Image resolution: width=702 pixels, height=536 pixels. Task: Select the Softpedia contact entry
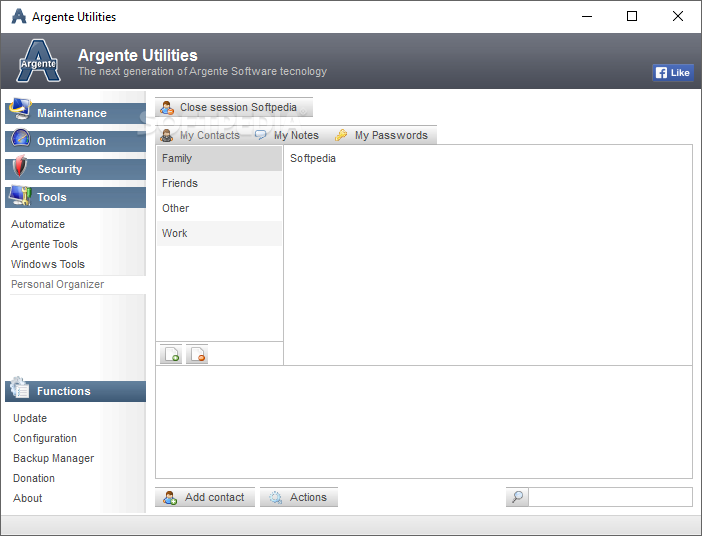coord(313,159)
